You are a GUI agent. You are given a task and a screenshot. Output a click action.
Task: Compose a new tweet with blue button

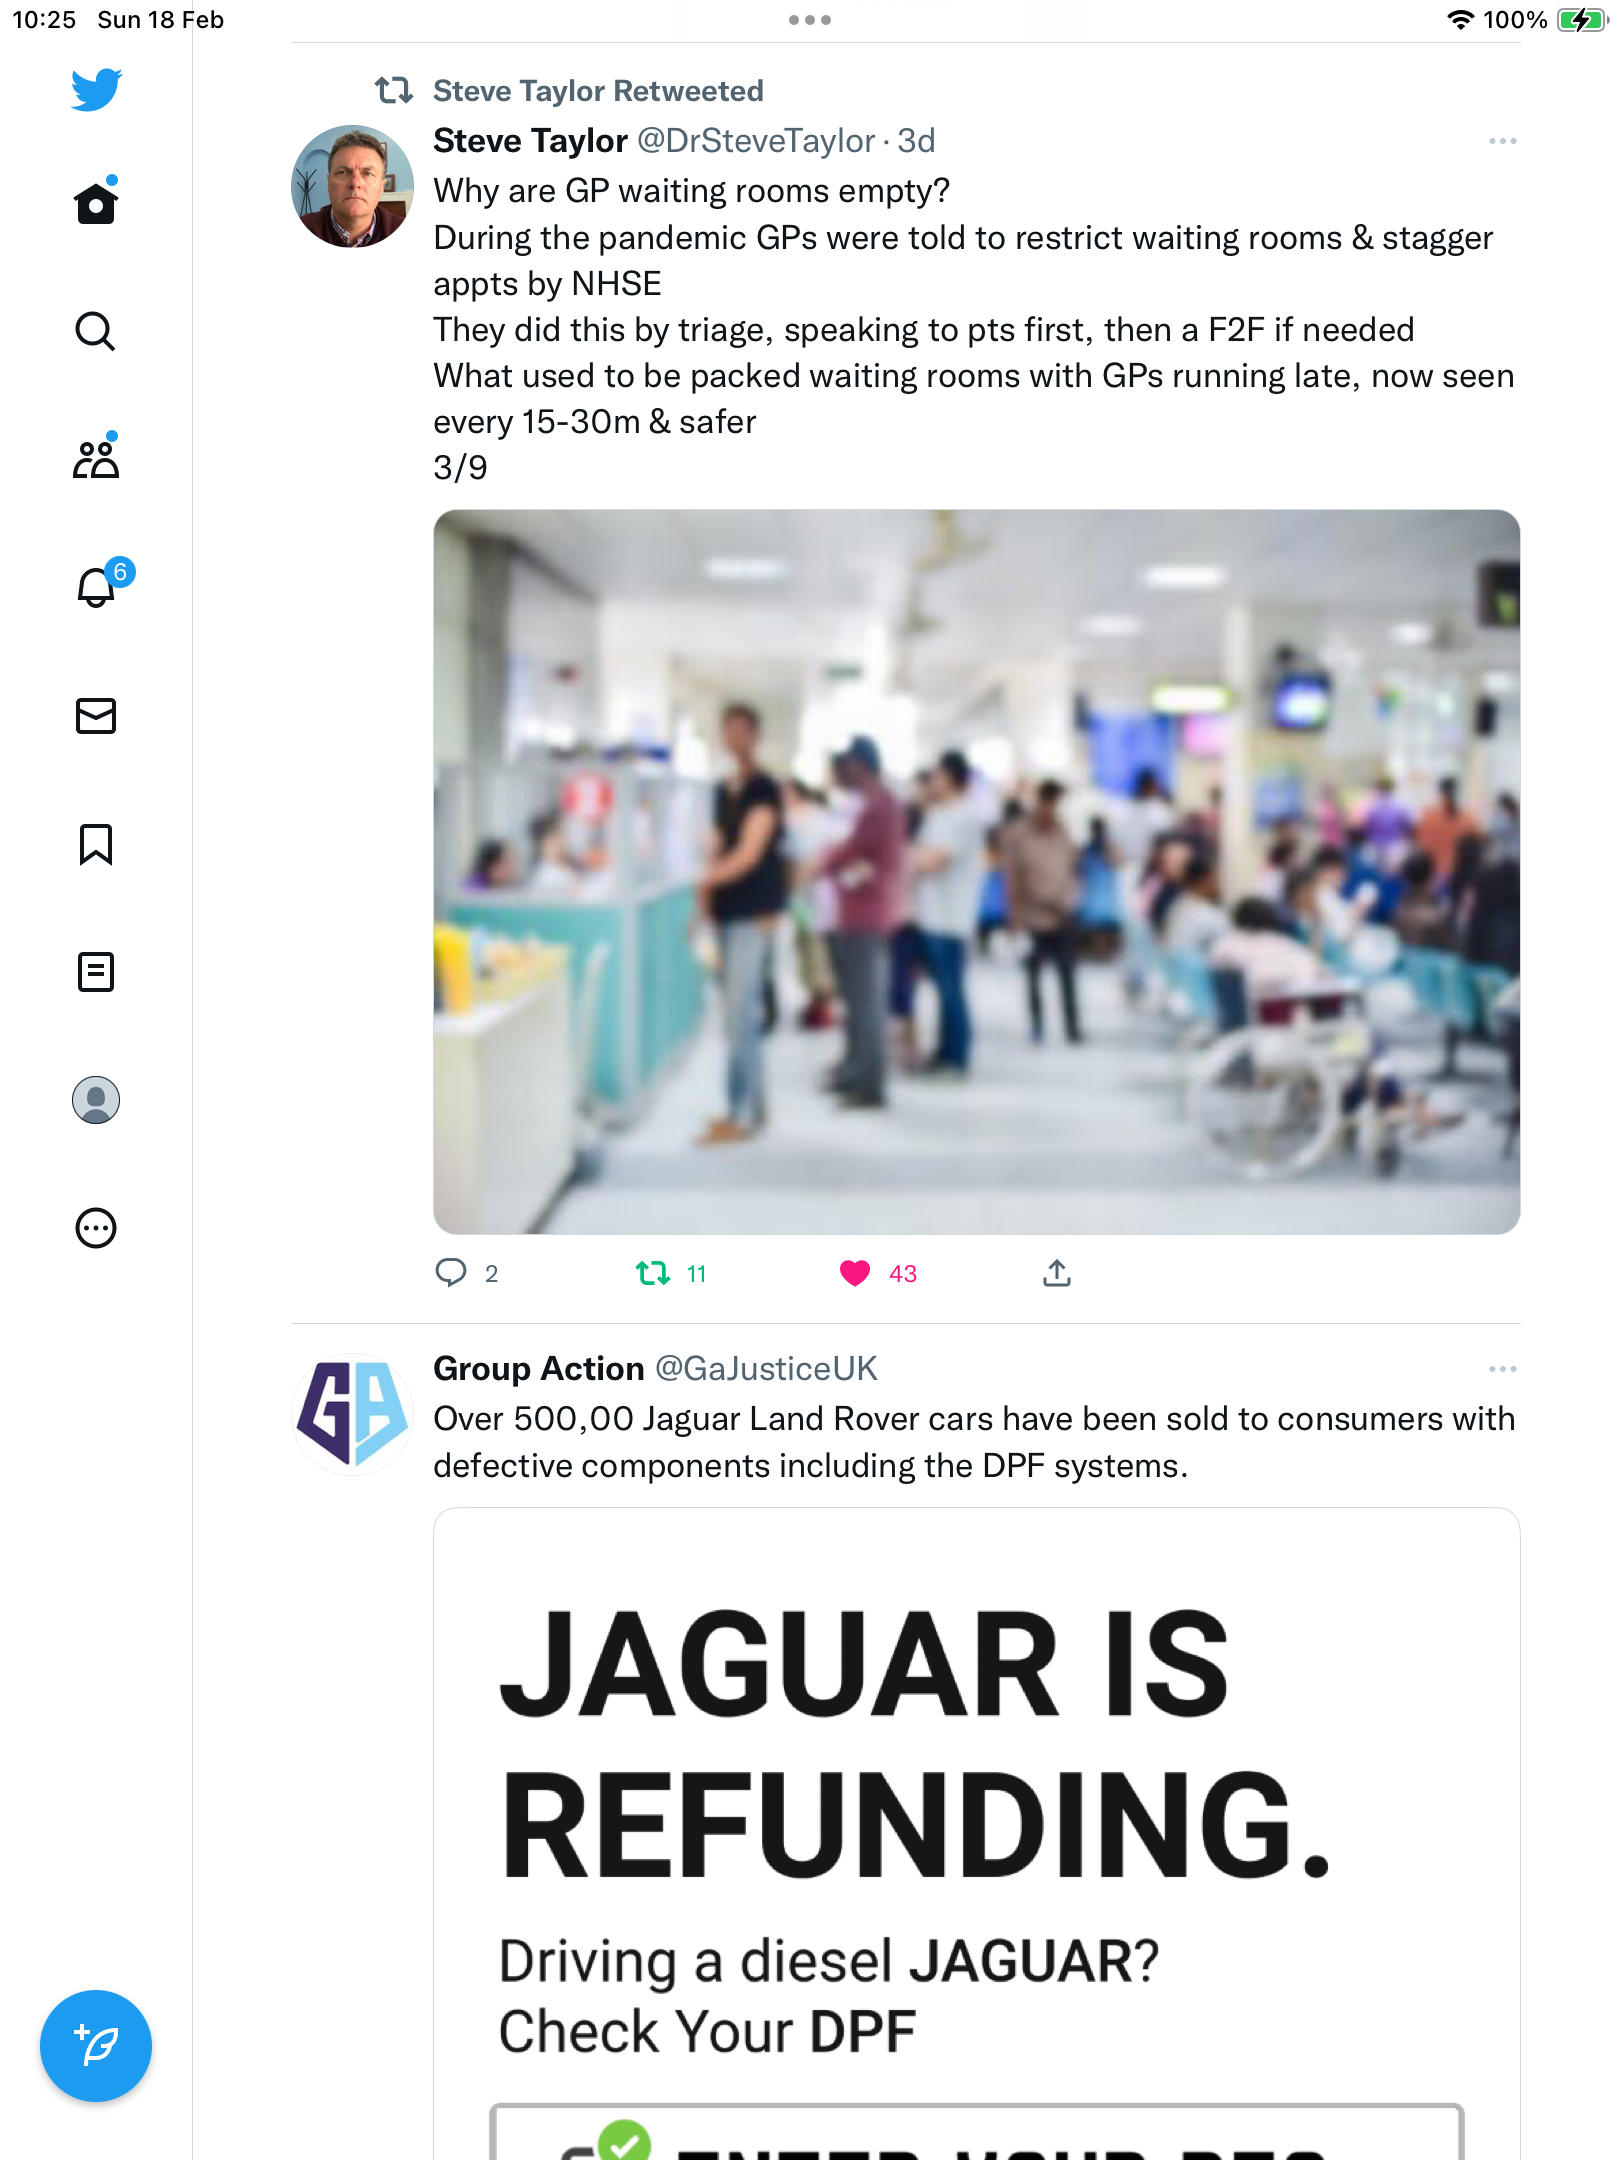[x=96, y=2045]
